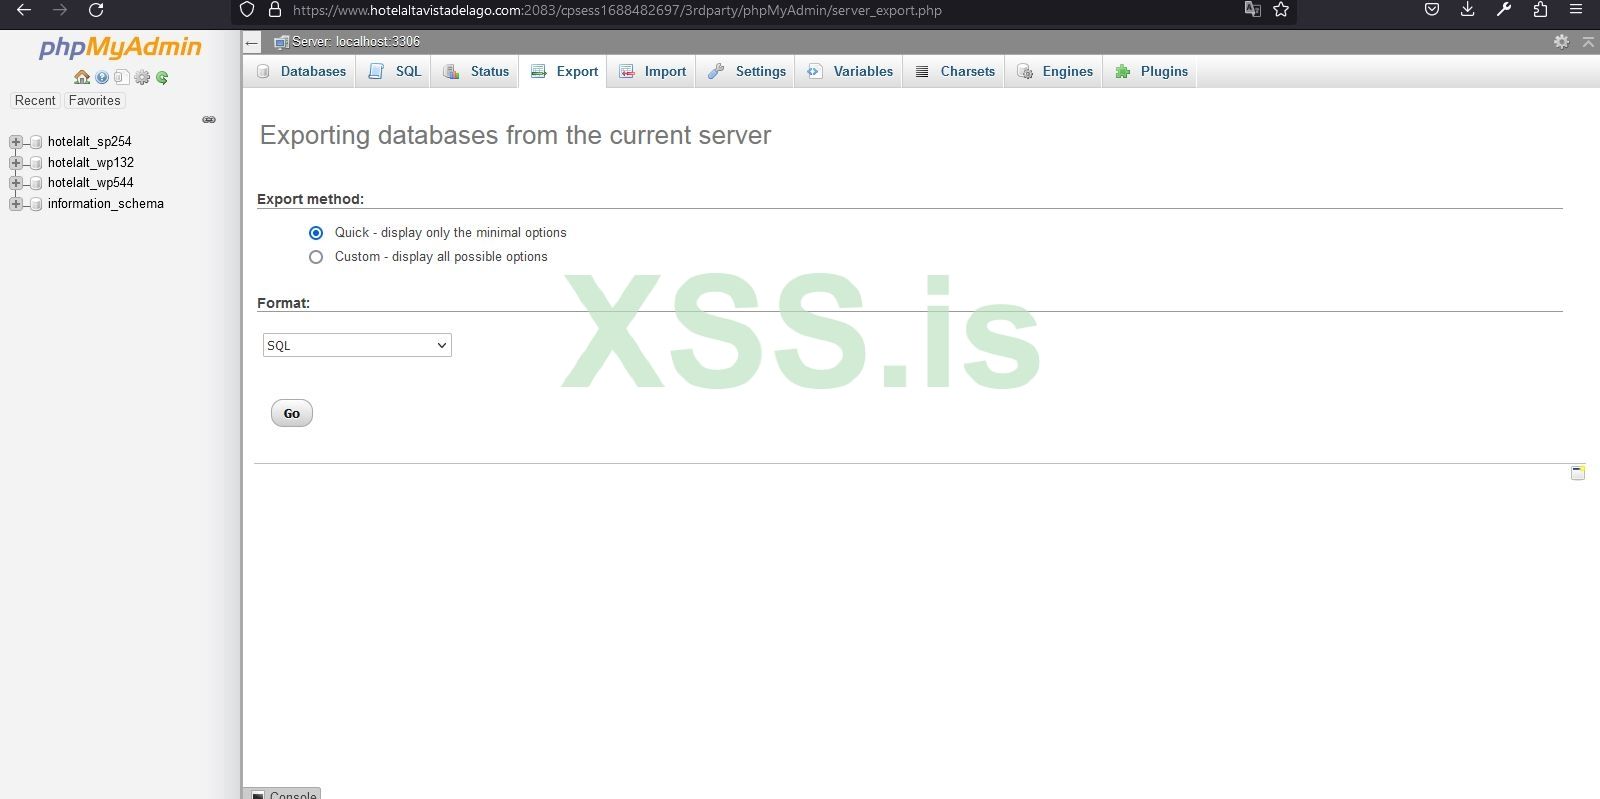Screen dimensions: 1600x799
Task: Expand the hotelalt_wp544 database tree
Action: [16, 183]
